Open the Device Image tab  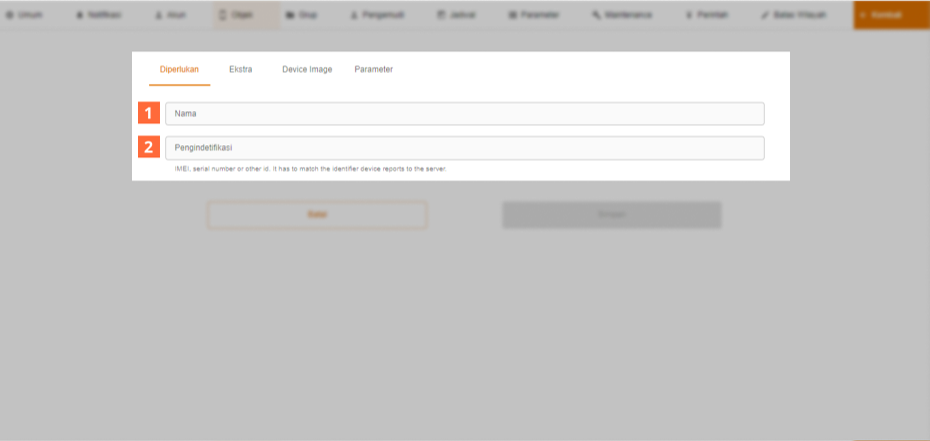[307, 70]
